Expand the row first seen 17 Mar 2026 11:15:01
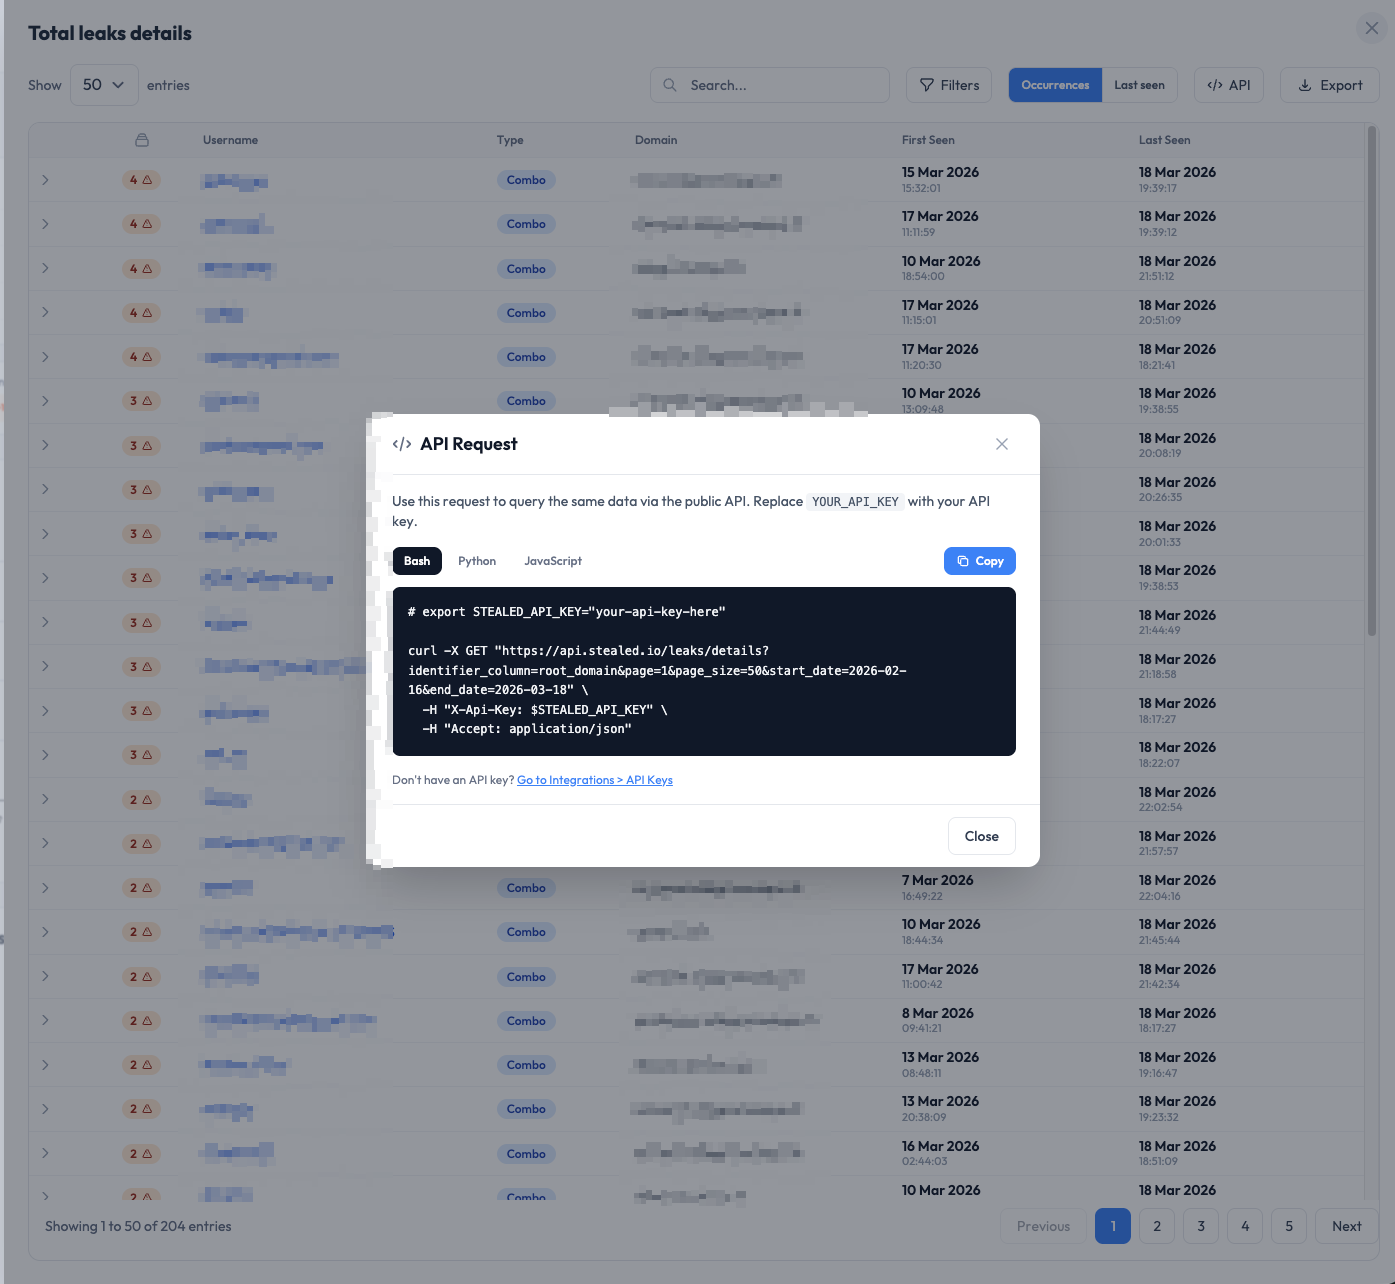The image size is (1395, 1284). pyautogui.click(x=45, y=312)
